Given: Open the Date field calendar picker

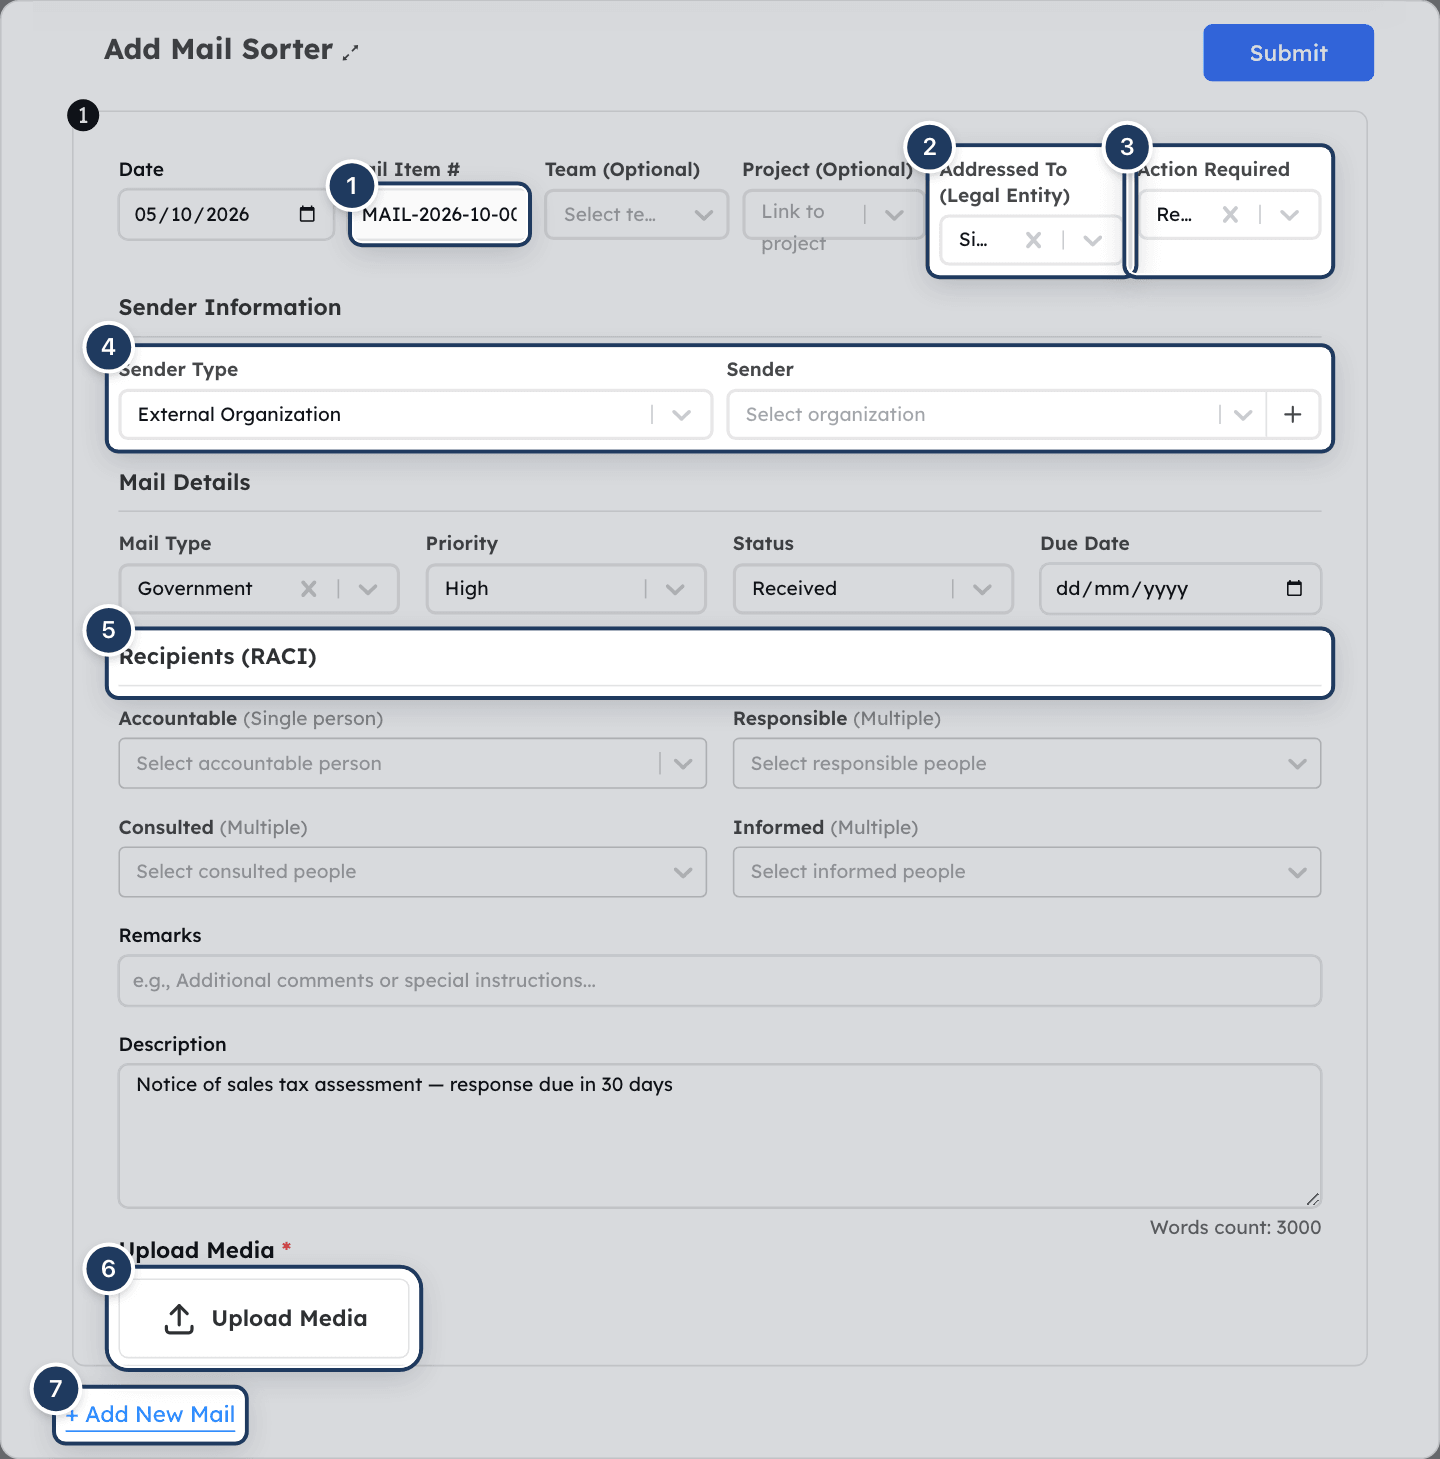Looking at the screenshot, I should tap(307, 214).
